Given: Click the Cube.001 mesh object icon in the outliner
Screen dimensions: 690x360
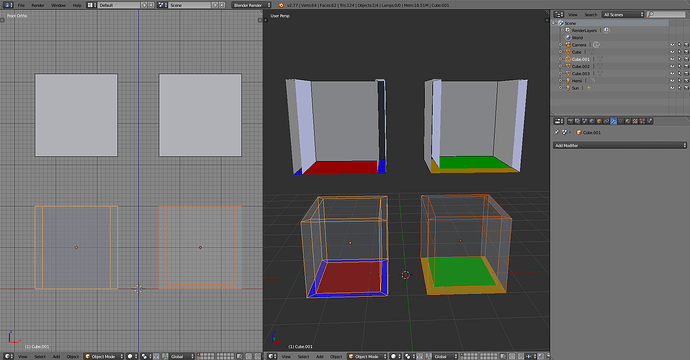Looking at the screenshot, I should 568,59.
